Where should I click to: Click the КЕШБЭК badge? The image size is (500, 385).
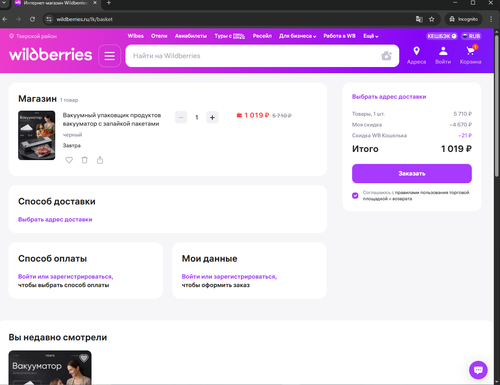pyautogui.click(x=442, y=36)
